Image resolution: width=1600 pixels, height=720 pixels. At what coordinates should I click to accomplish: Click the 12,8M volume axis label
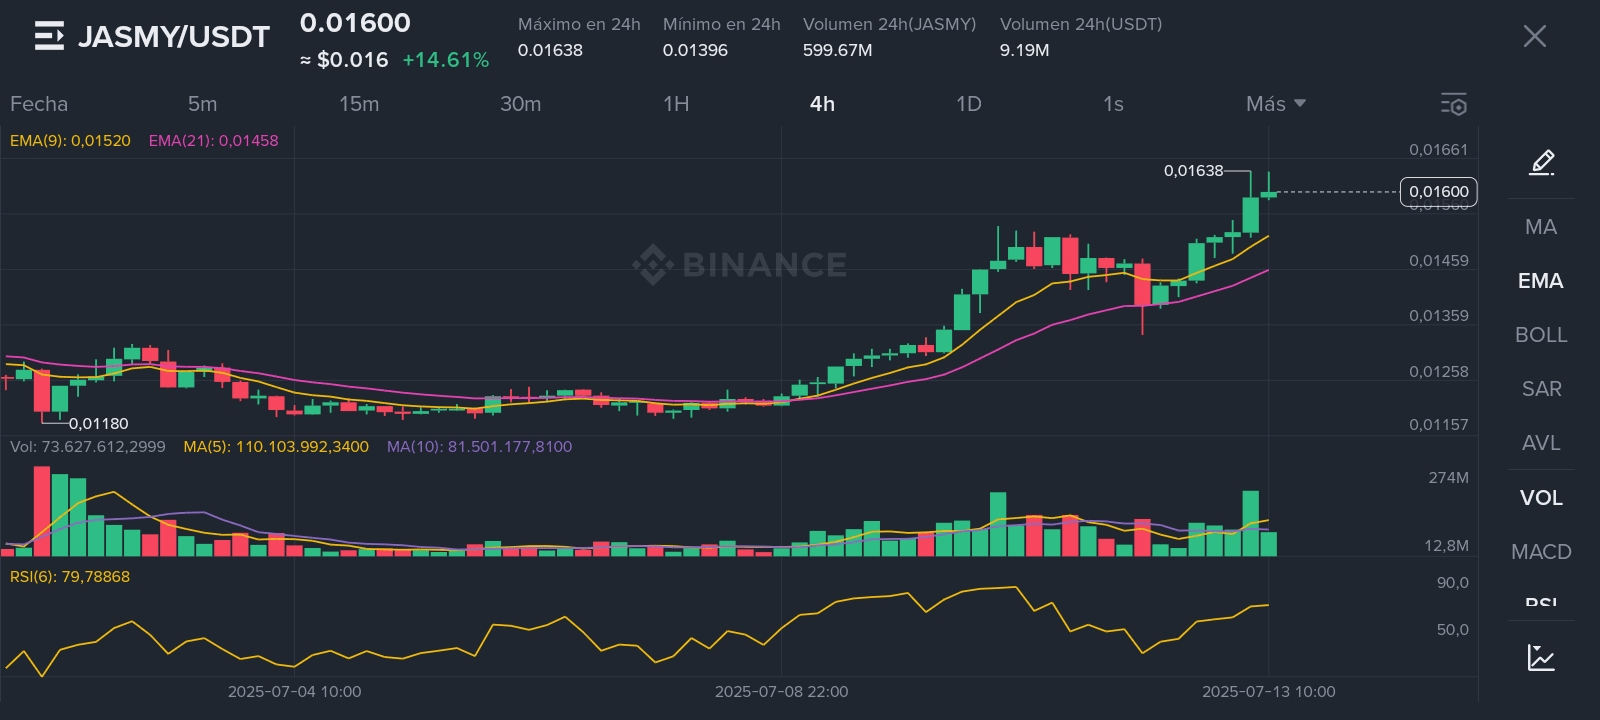(1447, 546)
